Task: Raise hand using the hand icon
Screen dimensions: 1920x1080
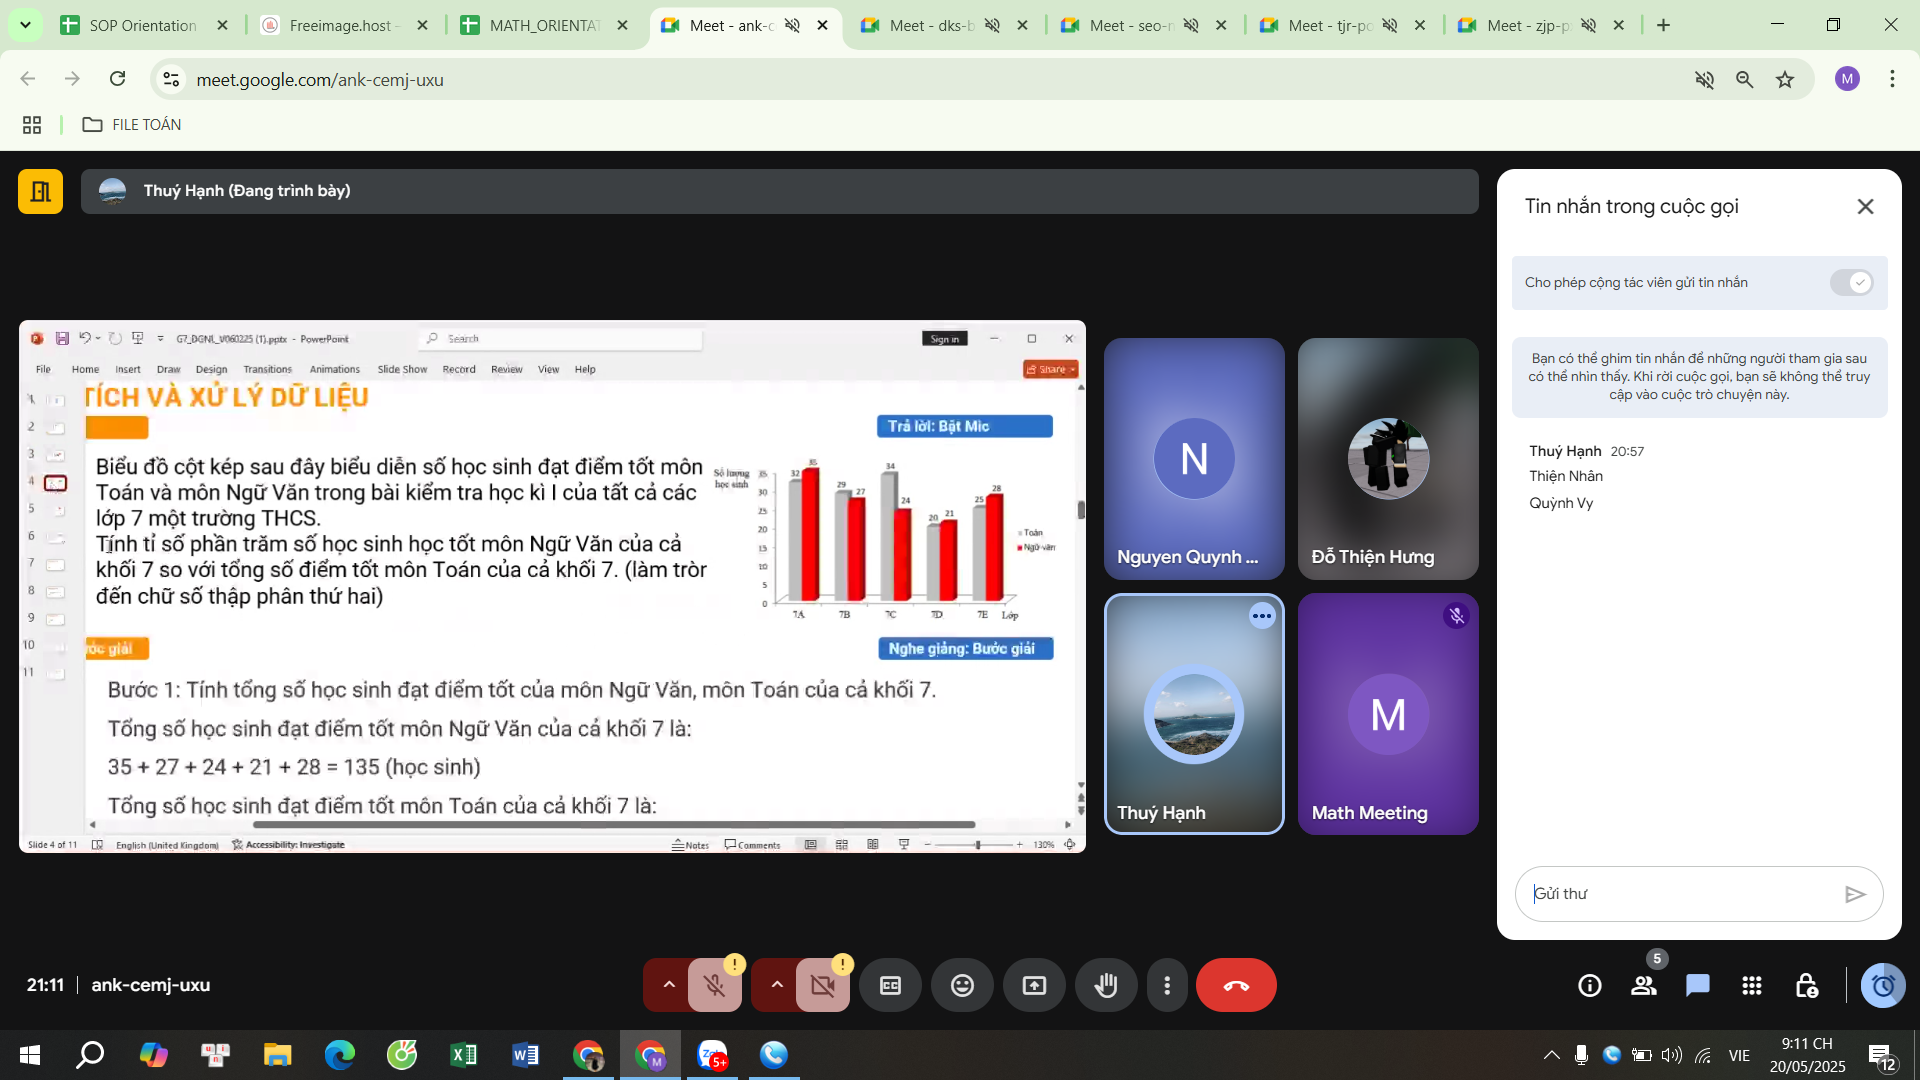Action: coord(1106,986)
